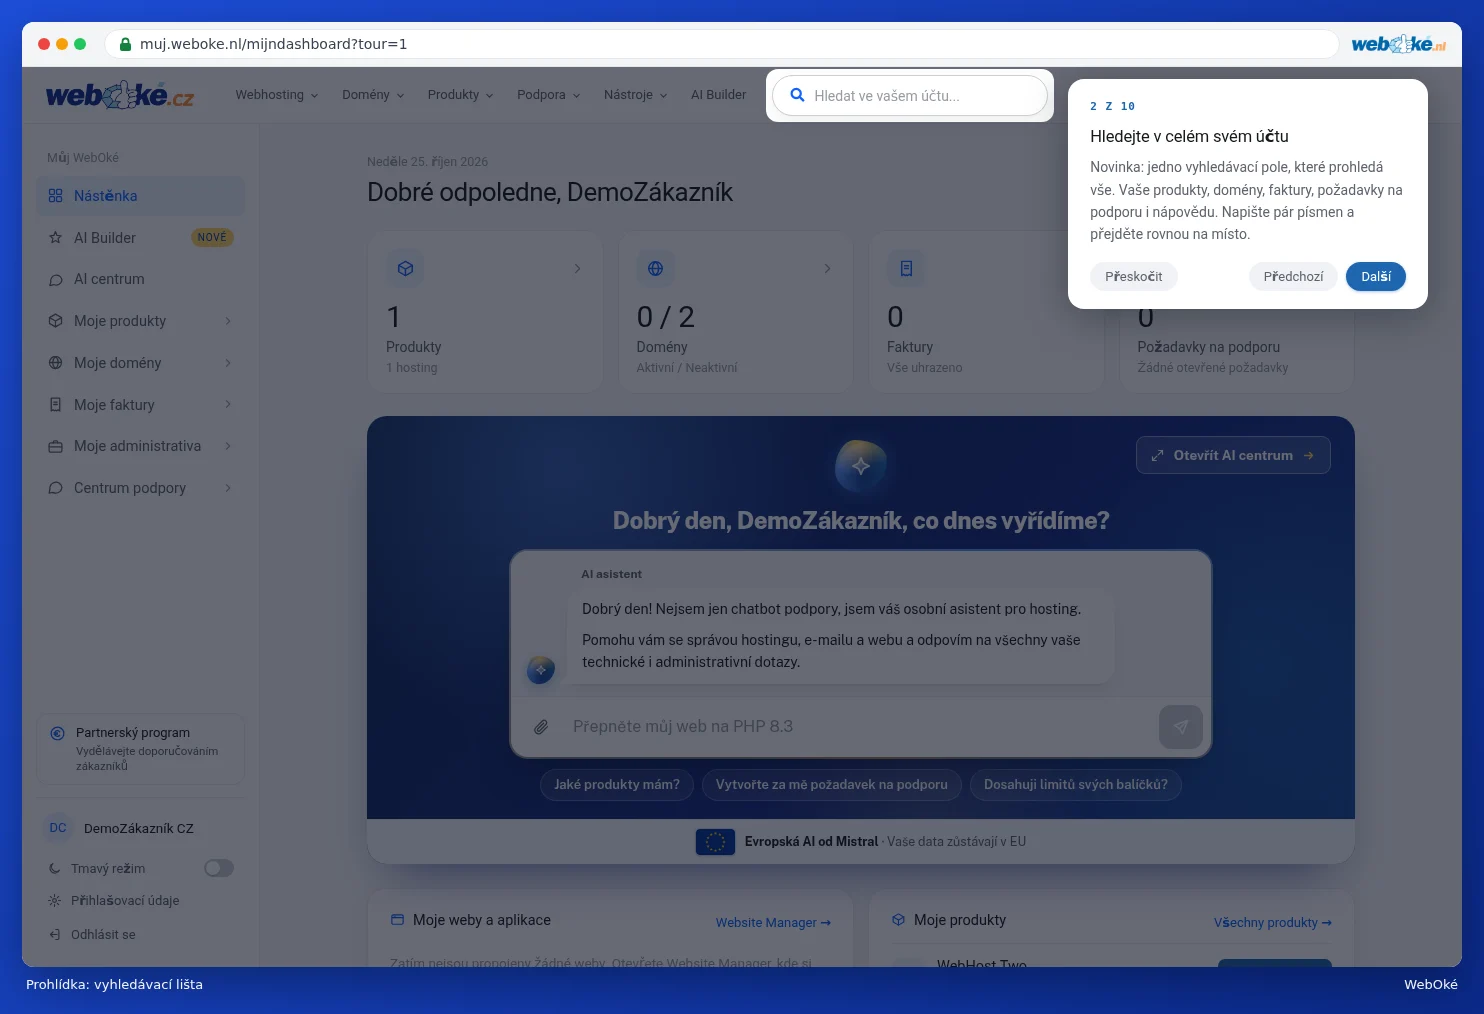Send the AI chat message with arrow icon
The width and height of the screenshot is (1484, 1014).
1181,727
